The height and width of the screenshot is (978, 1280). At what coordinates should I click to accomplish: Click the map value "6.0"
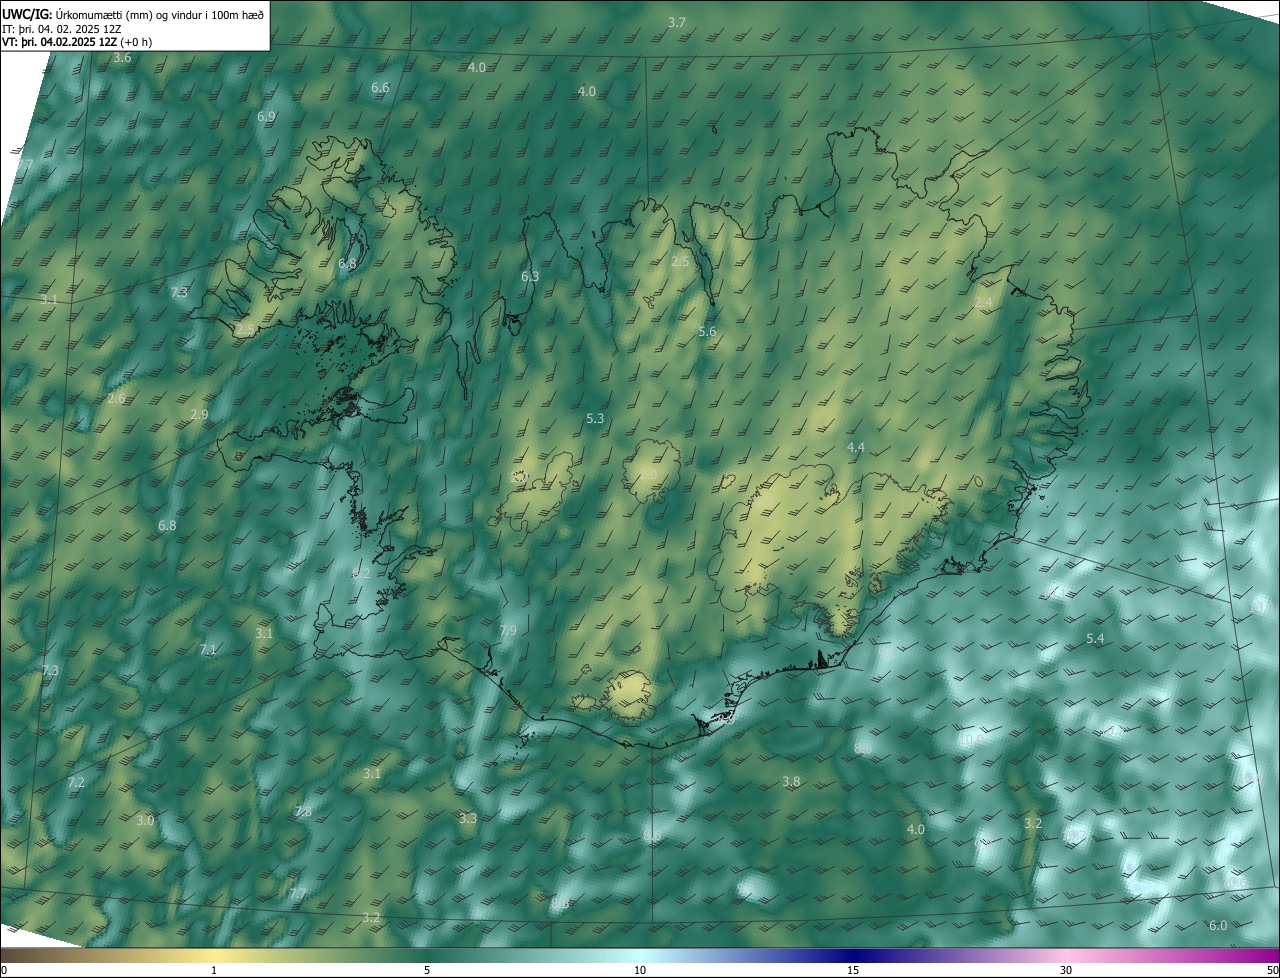click(x=1218, y=926)
